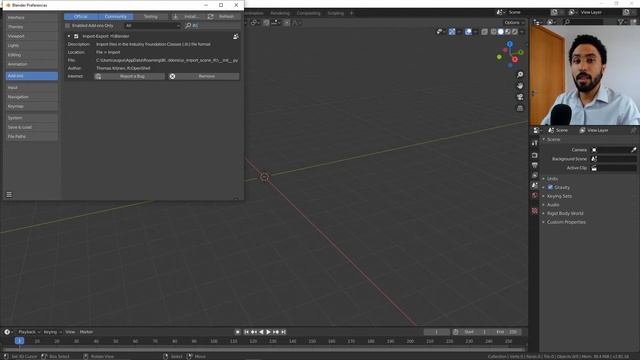Switch to wireframe viewport shading
This screenshot has height=360, width=640.
[494, 31]
